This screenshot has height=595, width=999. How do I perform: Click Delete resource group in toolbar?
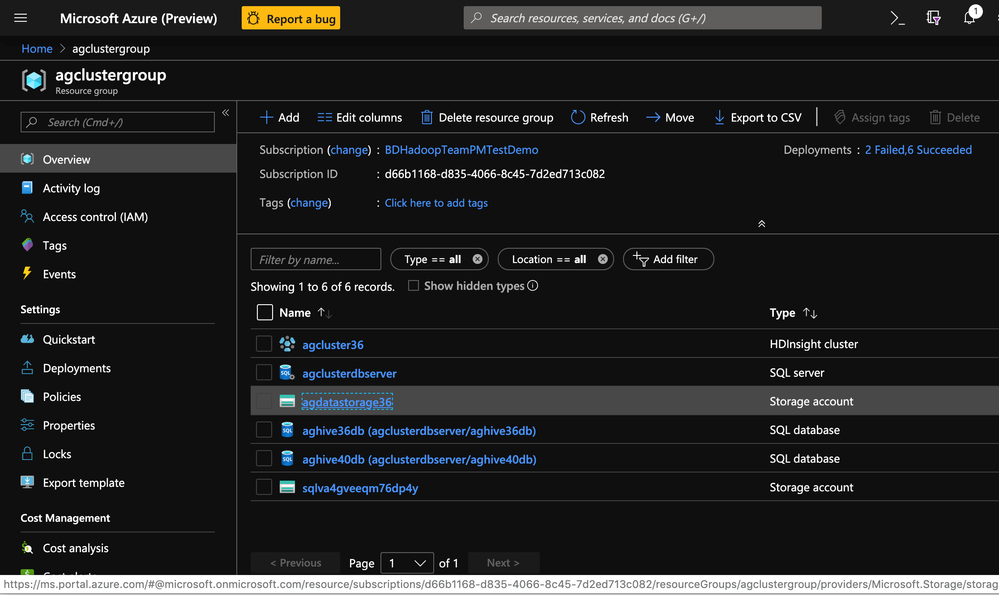pos(487,117)
